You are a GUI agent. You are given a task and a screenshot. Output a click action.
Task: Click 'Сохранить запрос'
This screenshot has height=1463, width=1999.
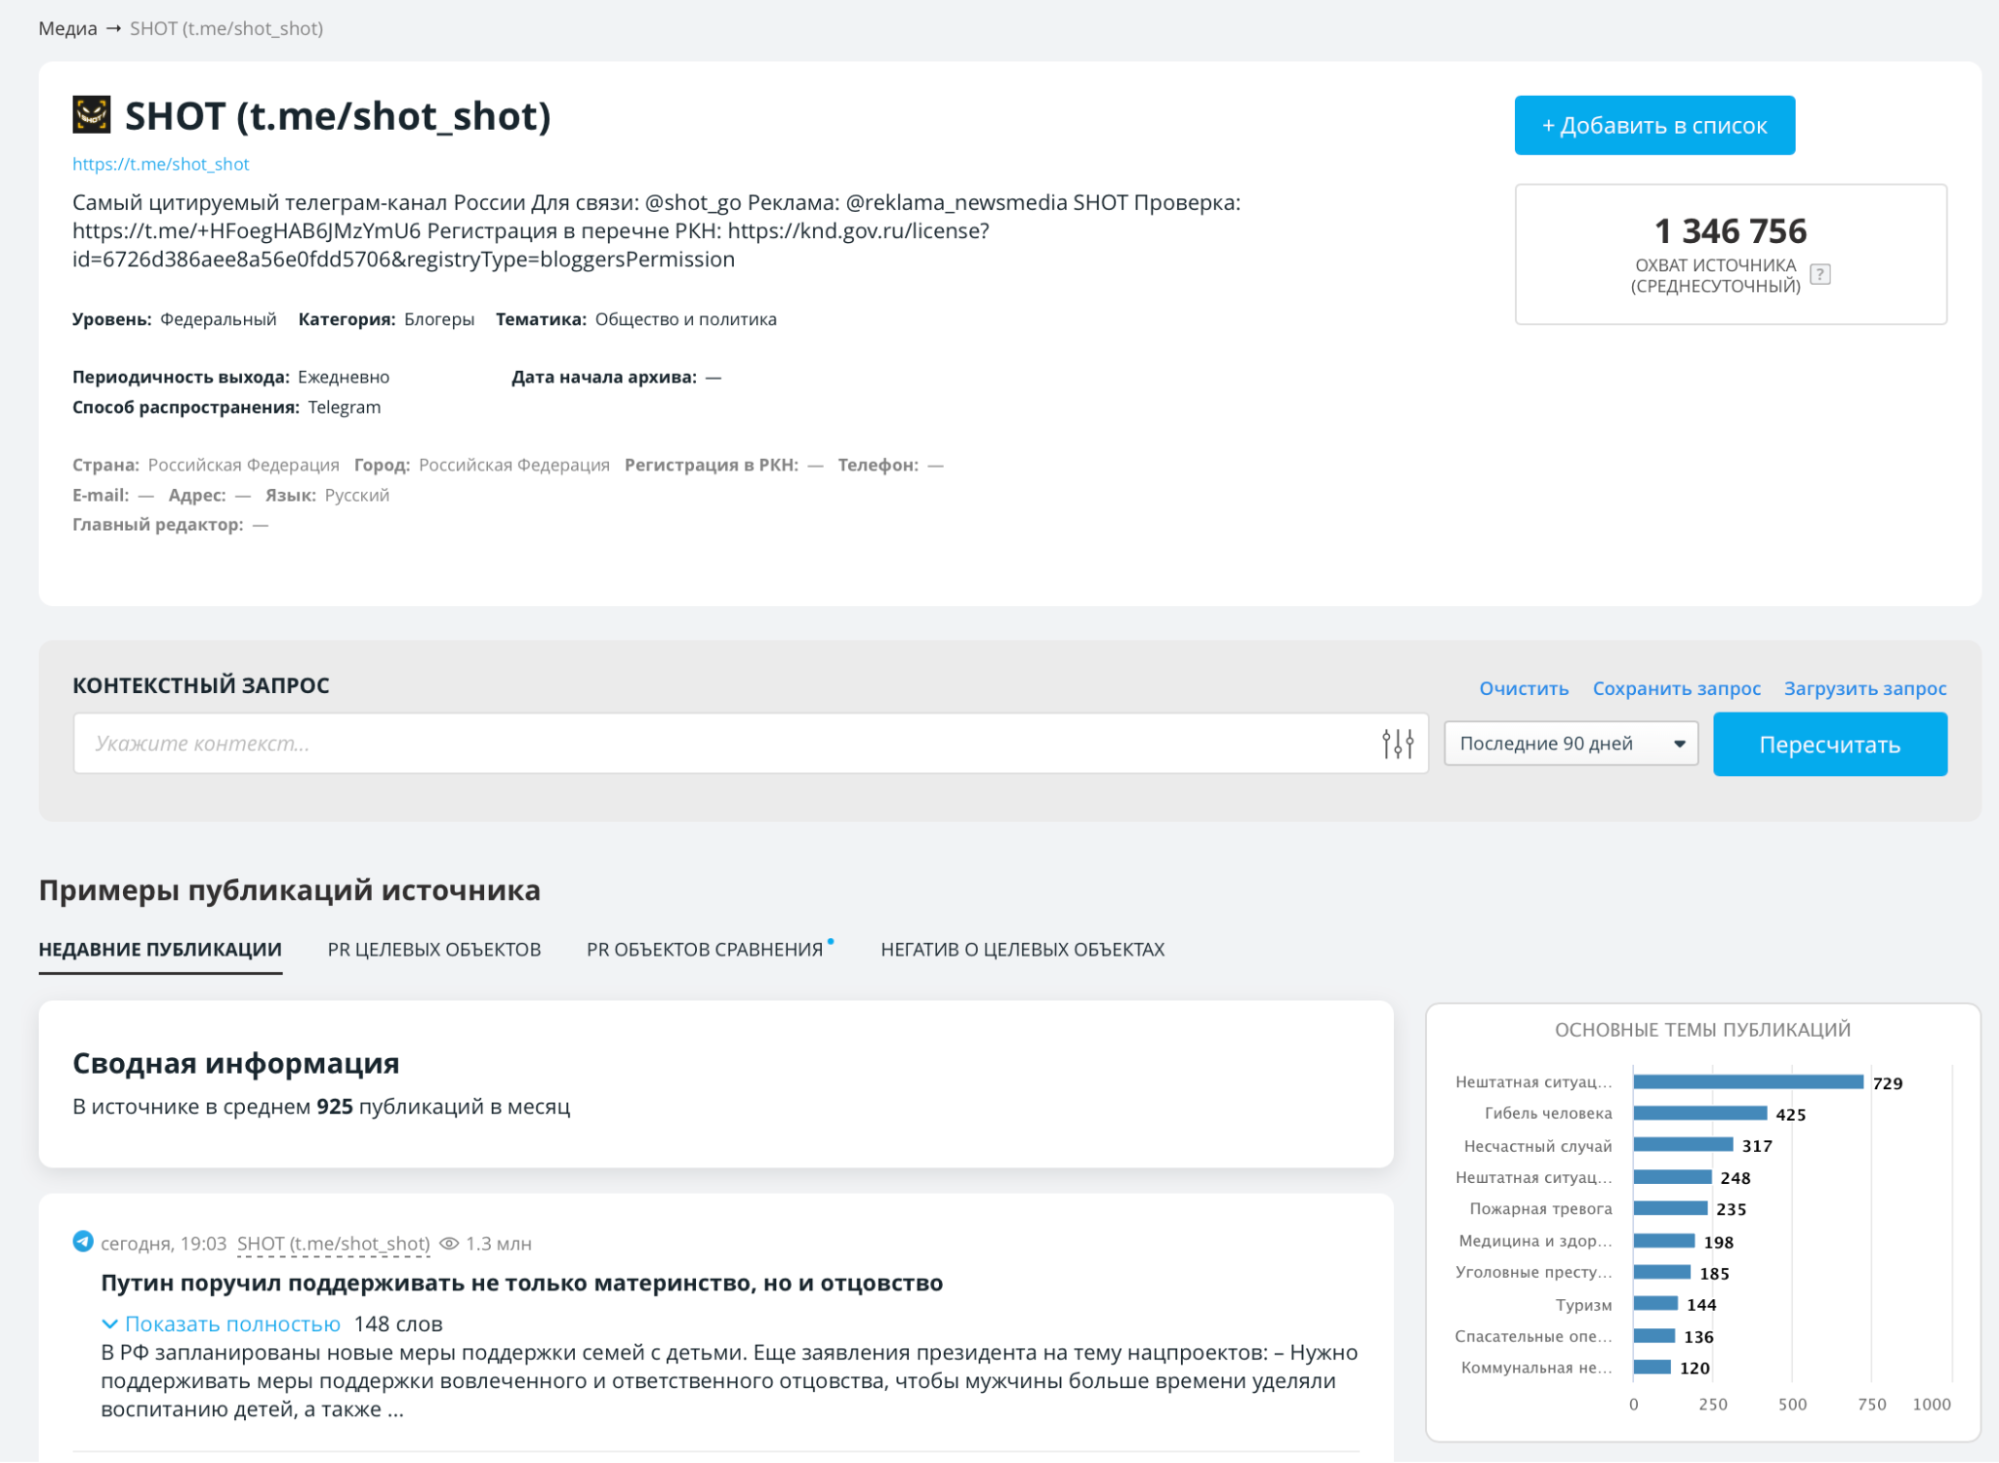pyautogui.click(x=1677, y=688)
